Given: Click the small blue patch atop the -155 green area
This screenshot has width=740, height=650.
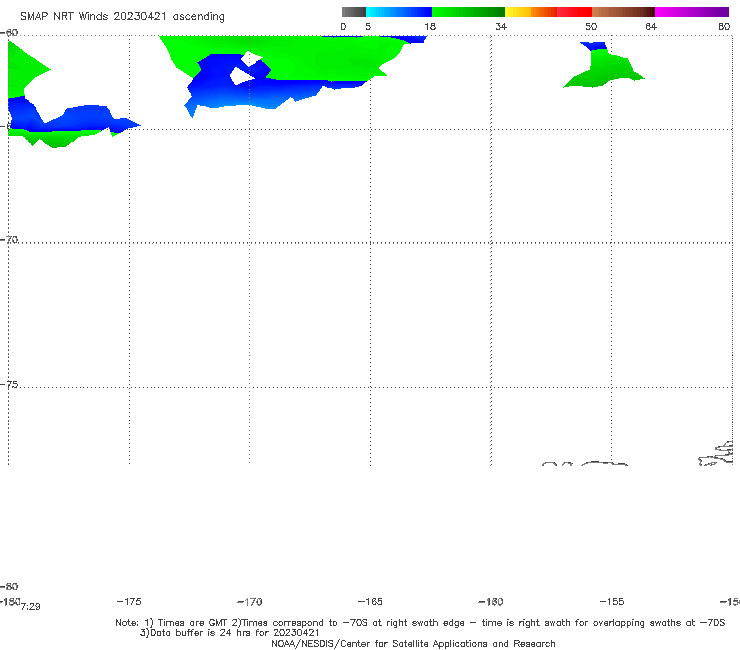Looking at the screenshot, I should (x=595, y=45).
